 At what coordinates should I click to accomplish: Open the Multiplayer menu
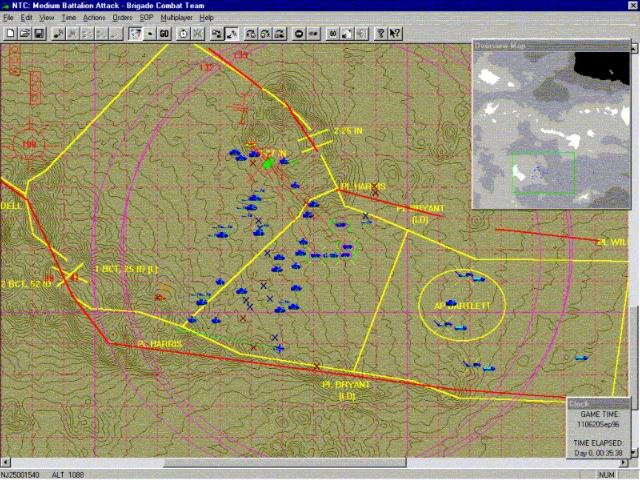tap(177, 18)
